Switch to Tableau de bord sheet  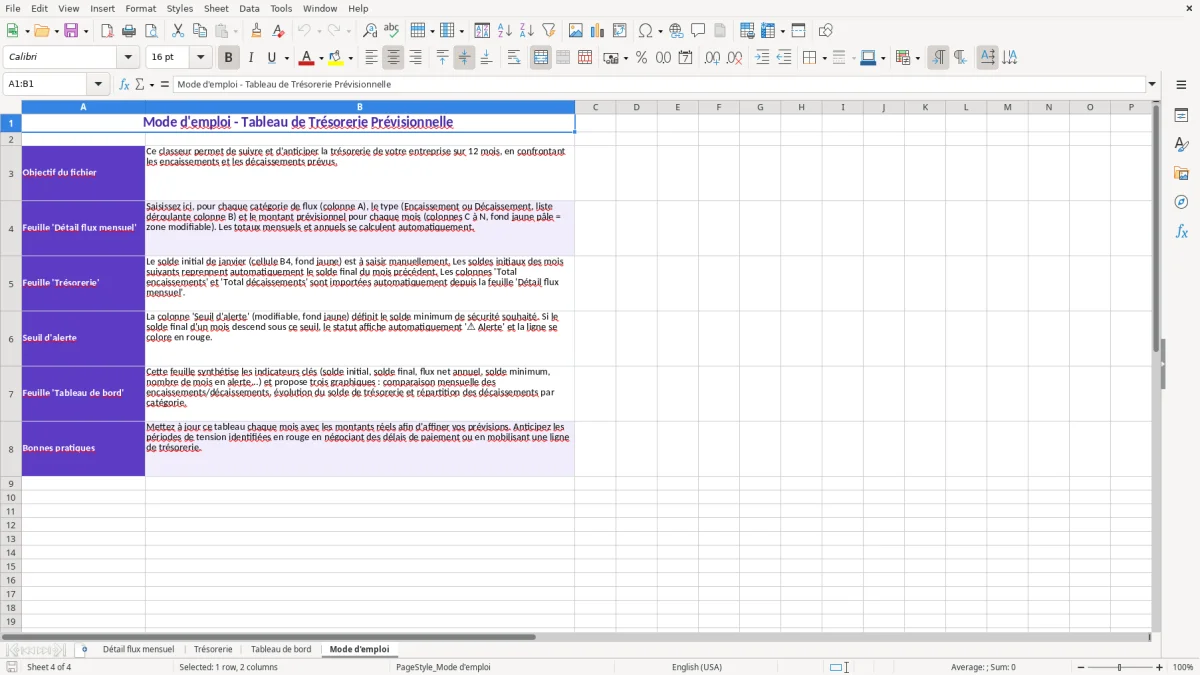pos(281,649)
